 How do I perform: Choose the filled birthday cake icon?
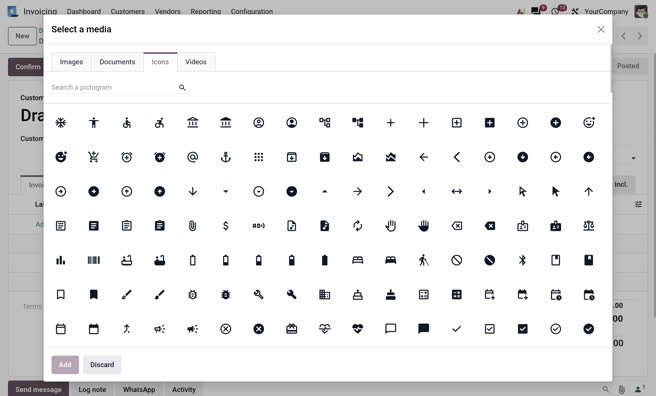[390, 294]
